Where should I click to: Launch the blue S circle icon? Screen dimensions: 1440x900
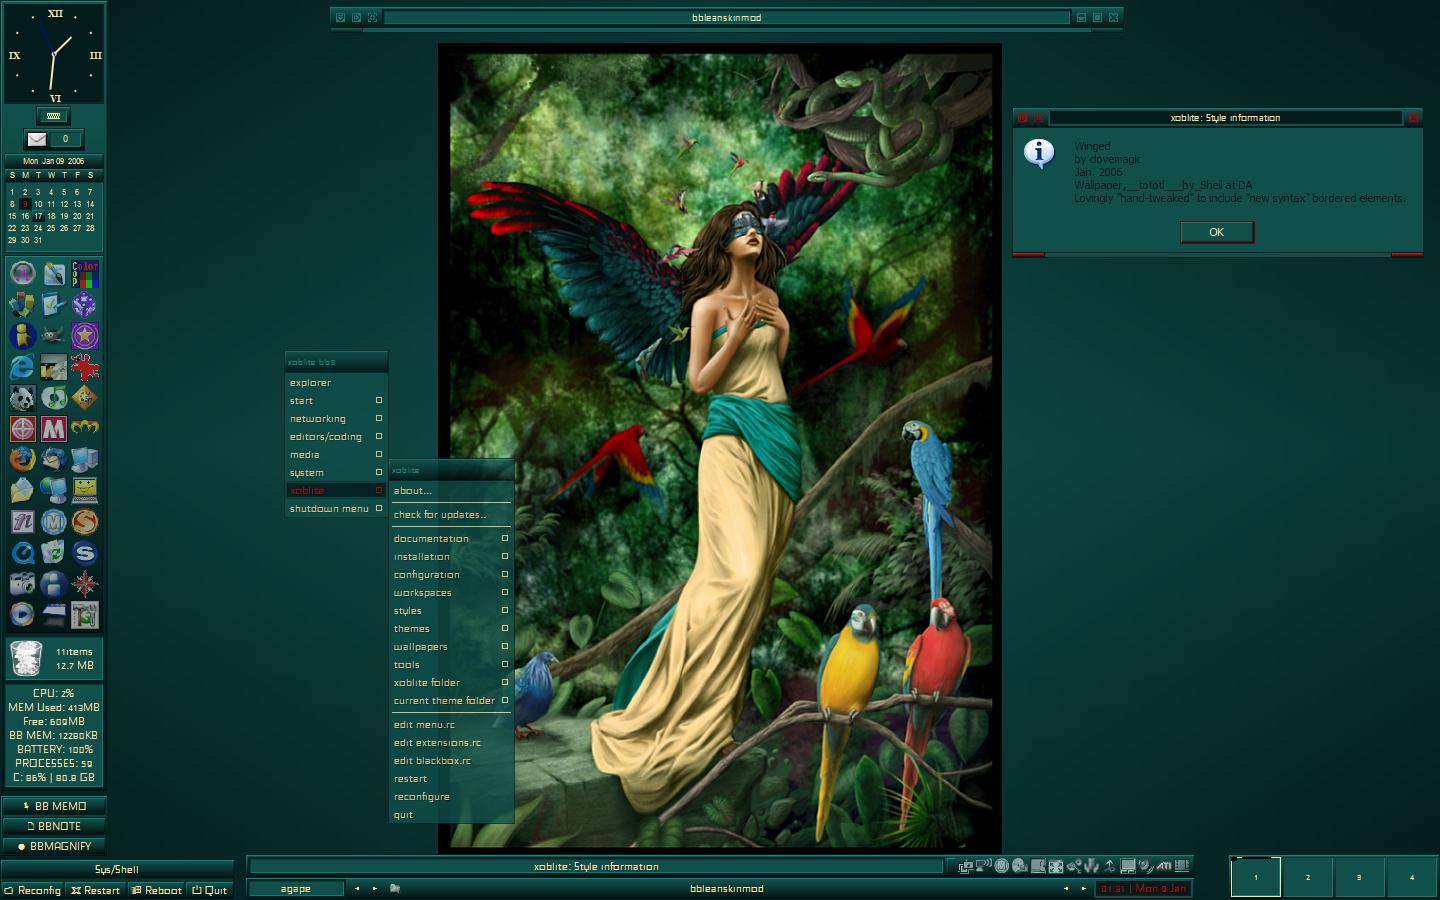pyautogui.click(x=85, y=553)
